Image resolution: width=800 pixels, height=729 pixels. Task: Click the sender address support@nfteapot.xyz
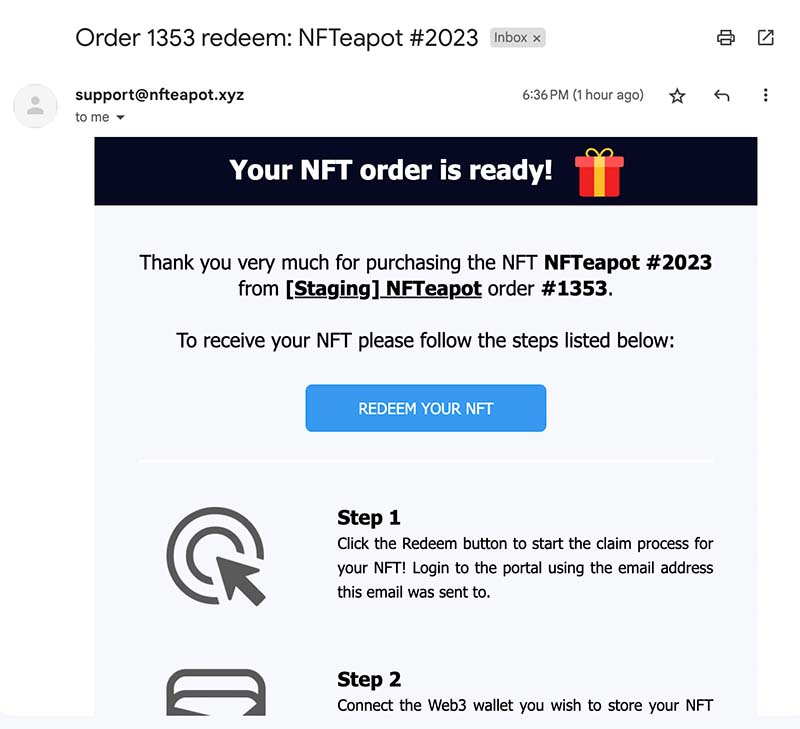coord(160,95)
